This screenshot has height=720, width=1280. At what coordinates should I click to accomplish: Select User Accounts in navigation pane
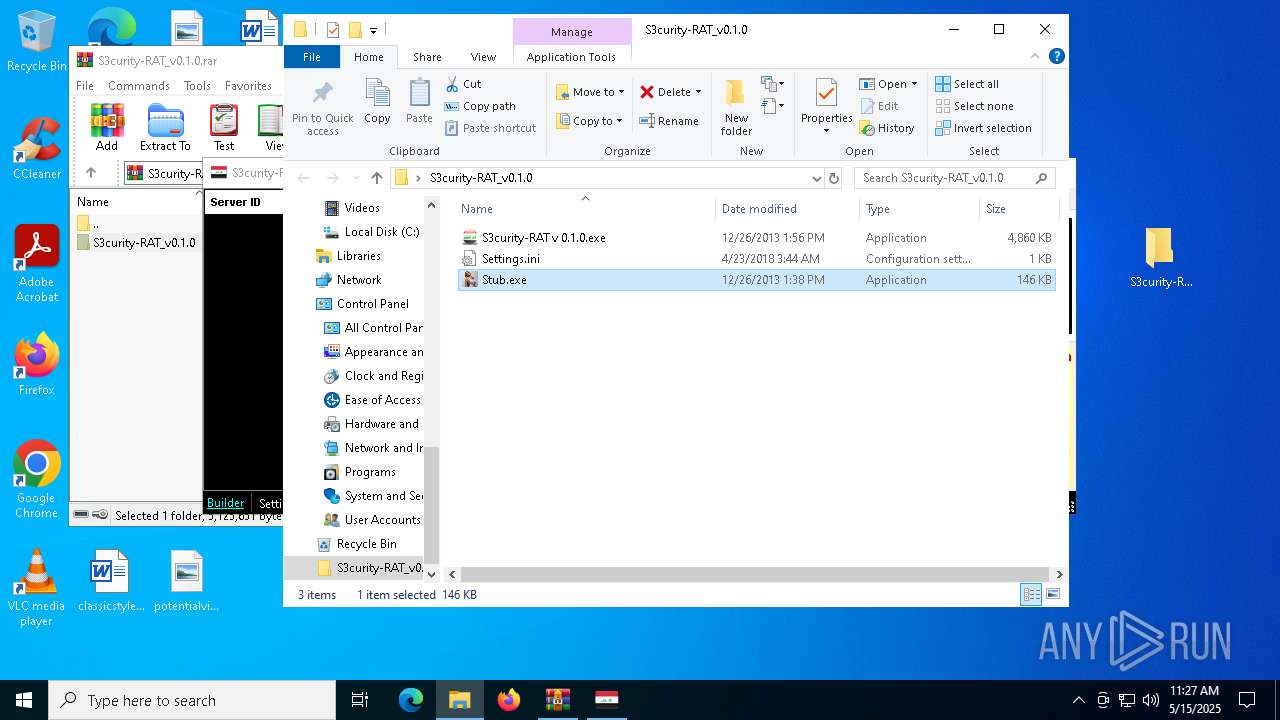372,520
